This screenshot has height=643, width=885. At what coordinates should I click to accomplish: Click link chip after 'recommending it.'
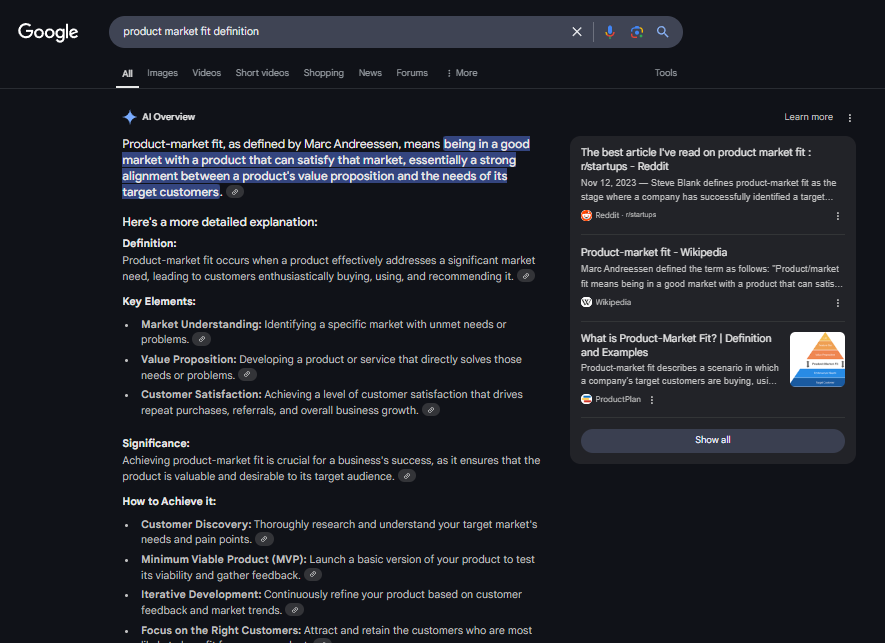(x=525, y=276)
